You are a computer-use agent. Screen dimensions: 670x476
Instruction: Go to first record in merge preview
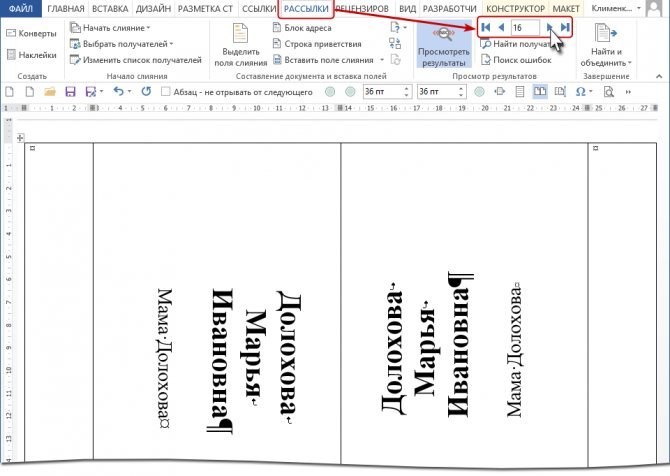[x=486, y=27]
